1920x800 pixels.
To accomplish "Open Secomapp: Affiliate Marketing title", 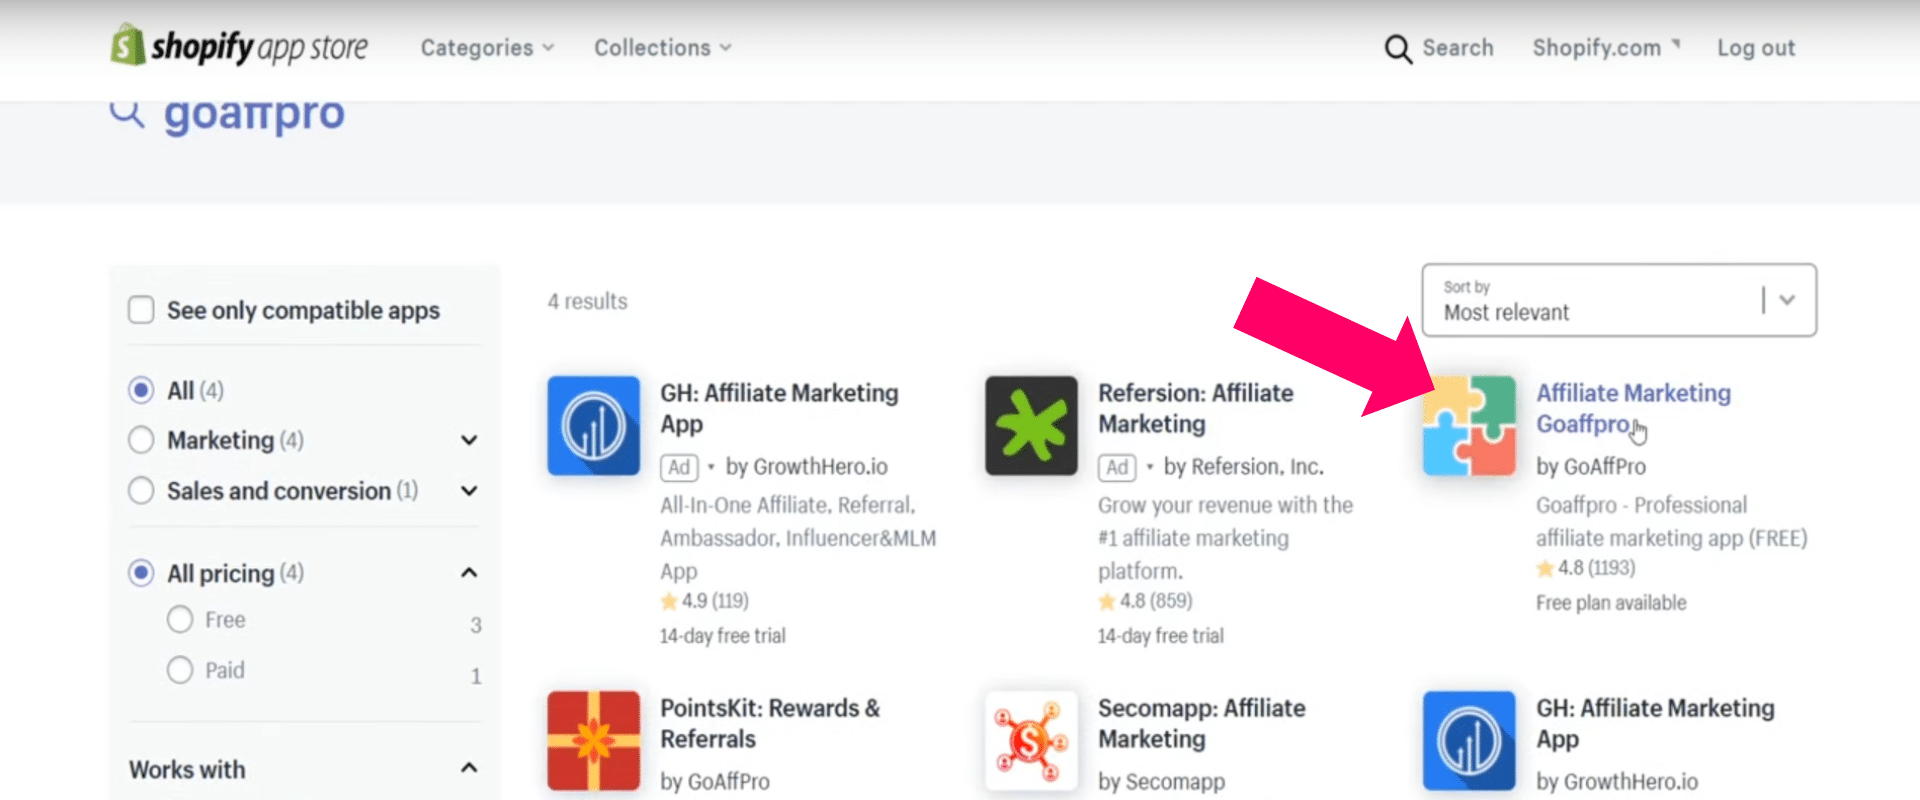I will point(1202,723).
